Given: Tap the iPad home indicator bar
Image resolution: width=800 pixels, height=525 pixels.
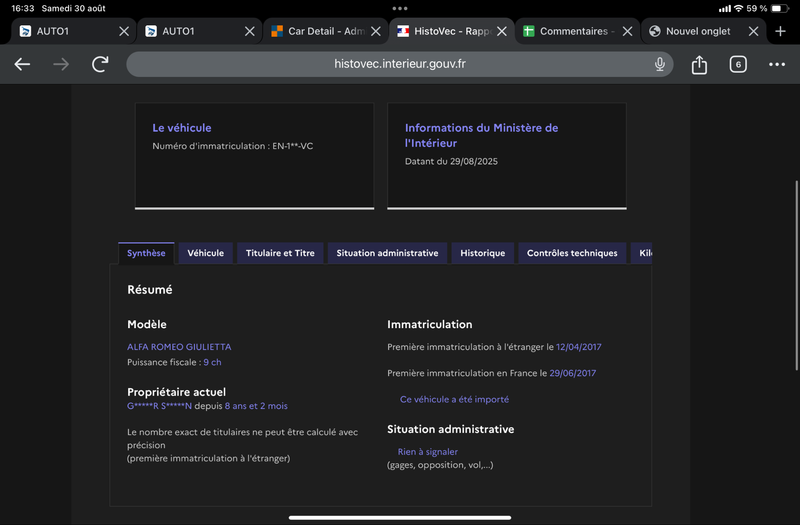Looking at the screenshot, I should pos(400,517).
